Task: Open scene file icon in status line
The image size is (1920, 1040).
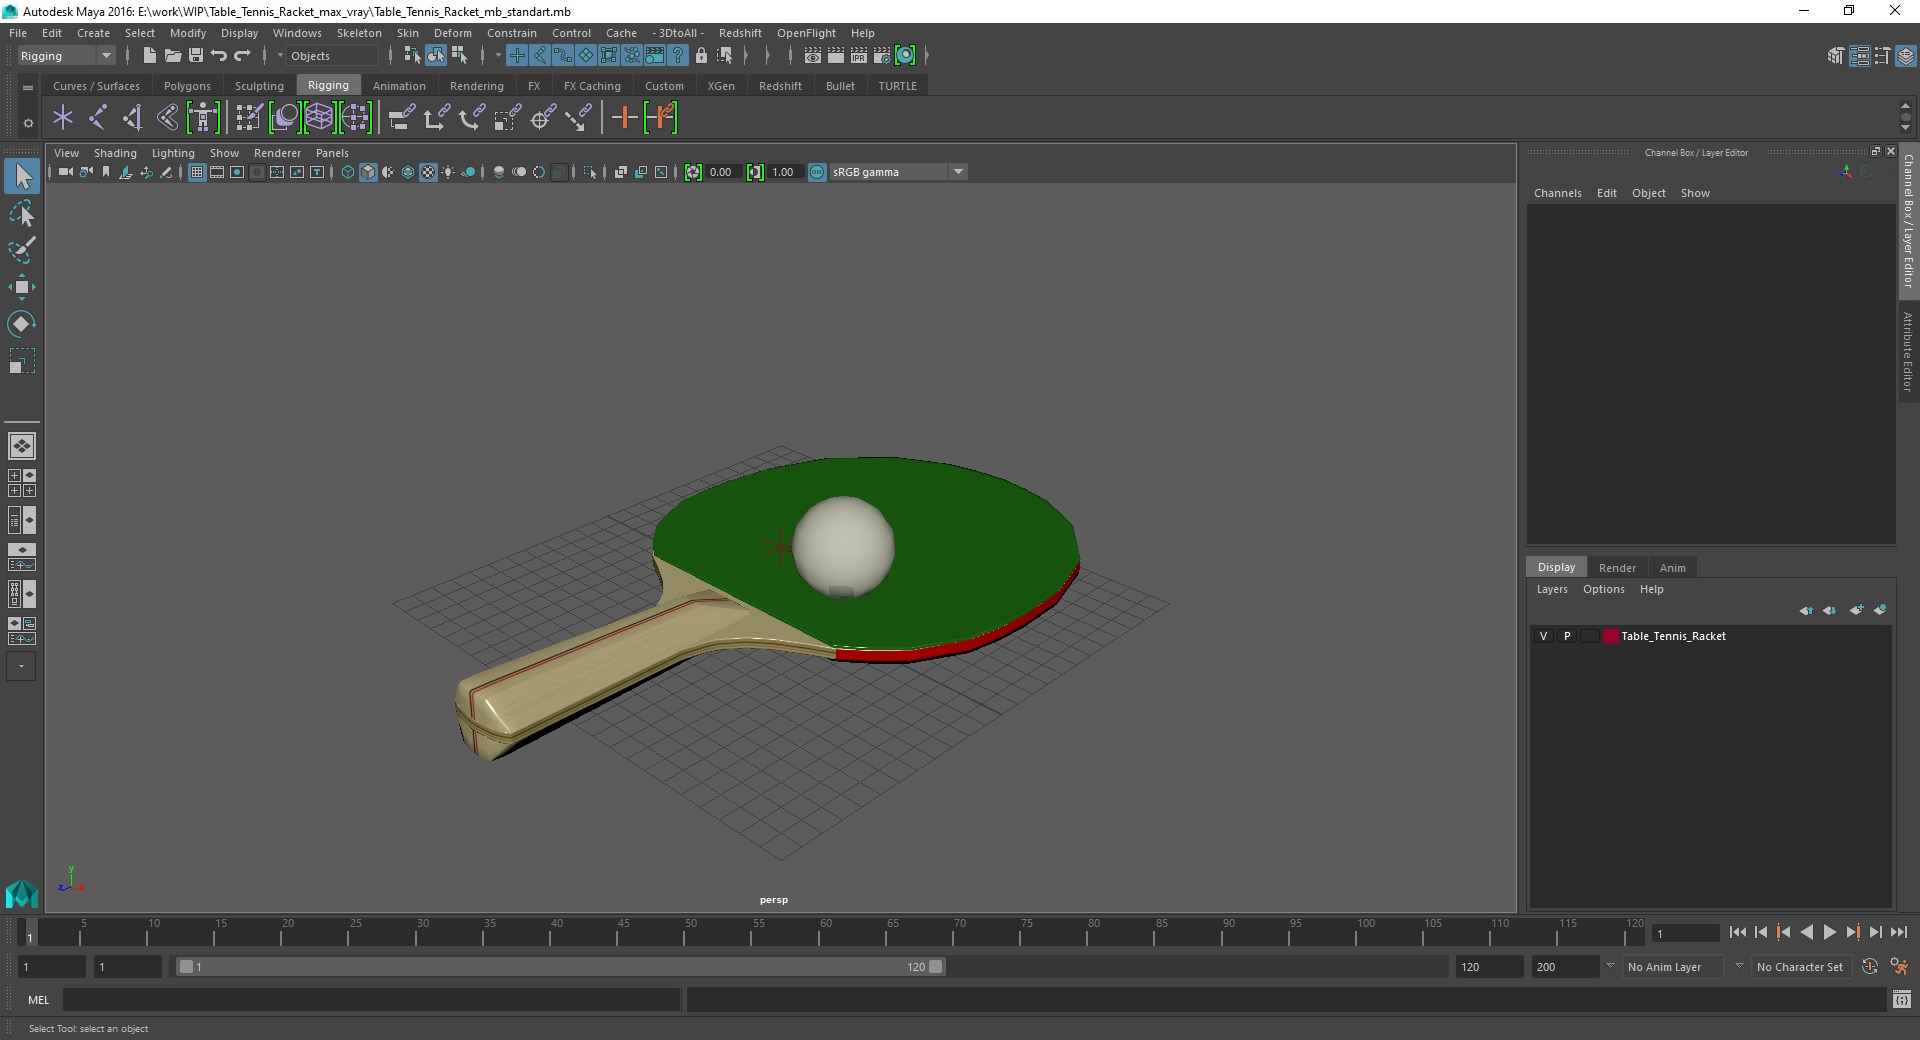Action: click(172, 56)
